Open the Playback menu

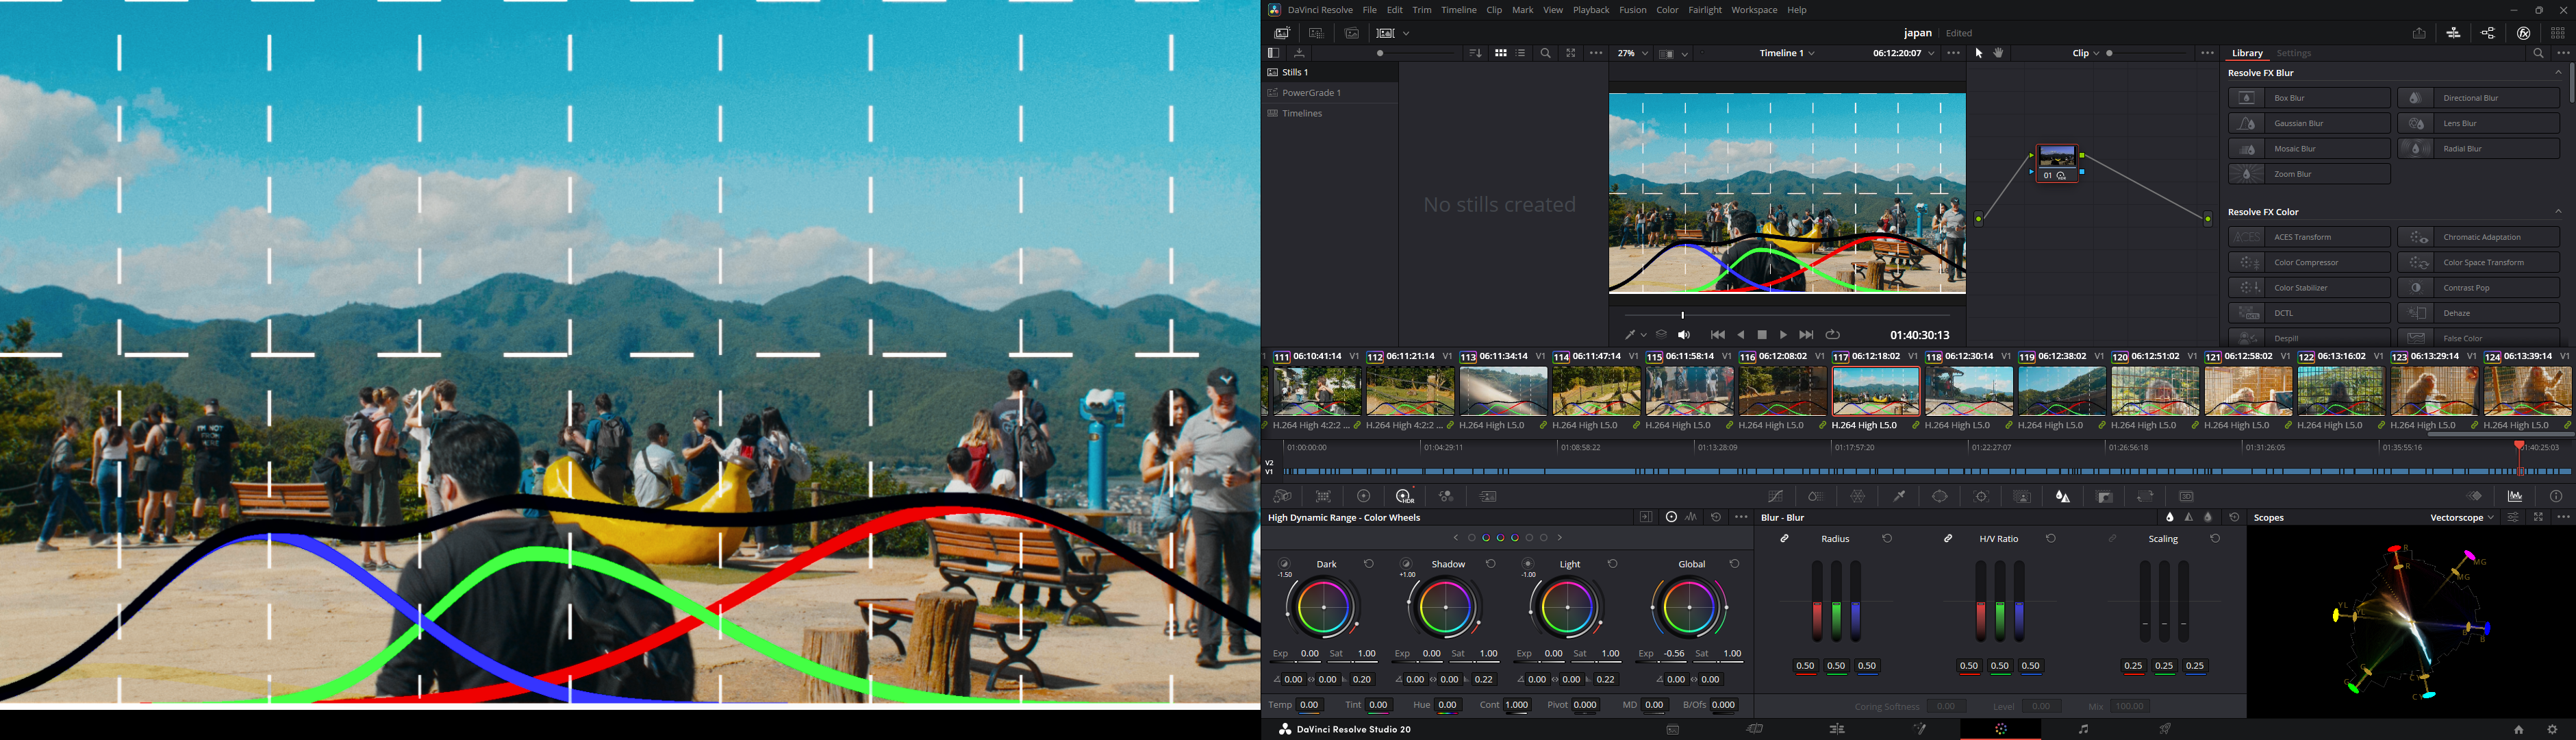1591,10
